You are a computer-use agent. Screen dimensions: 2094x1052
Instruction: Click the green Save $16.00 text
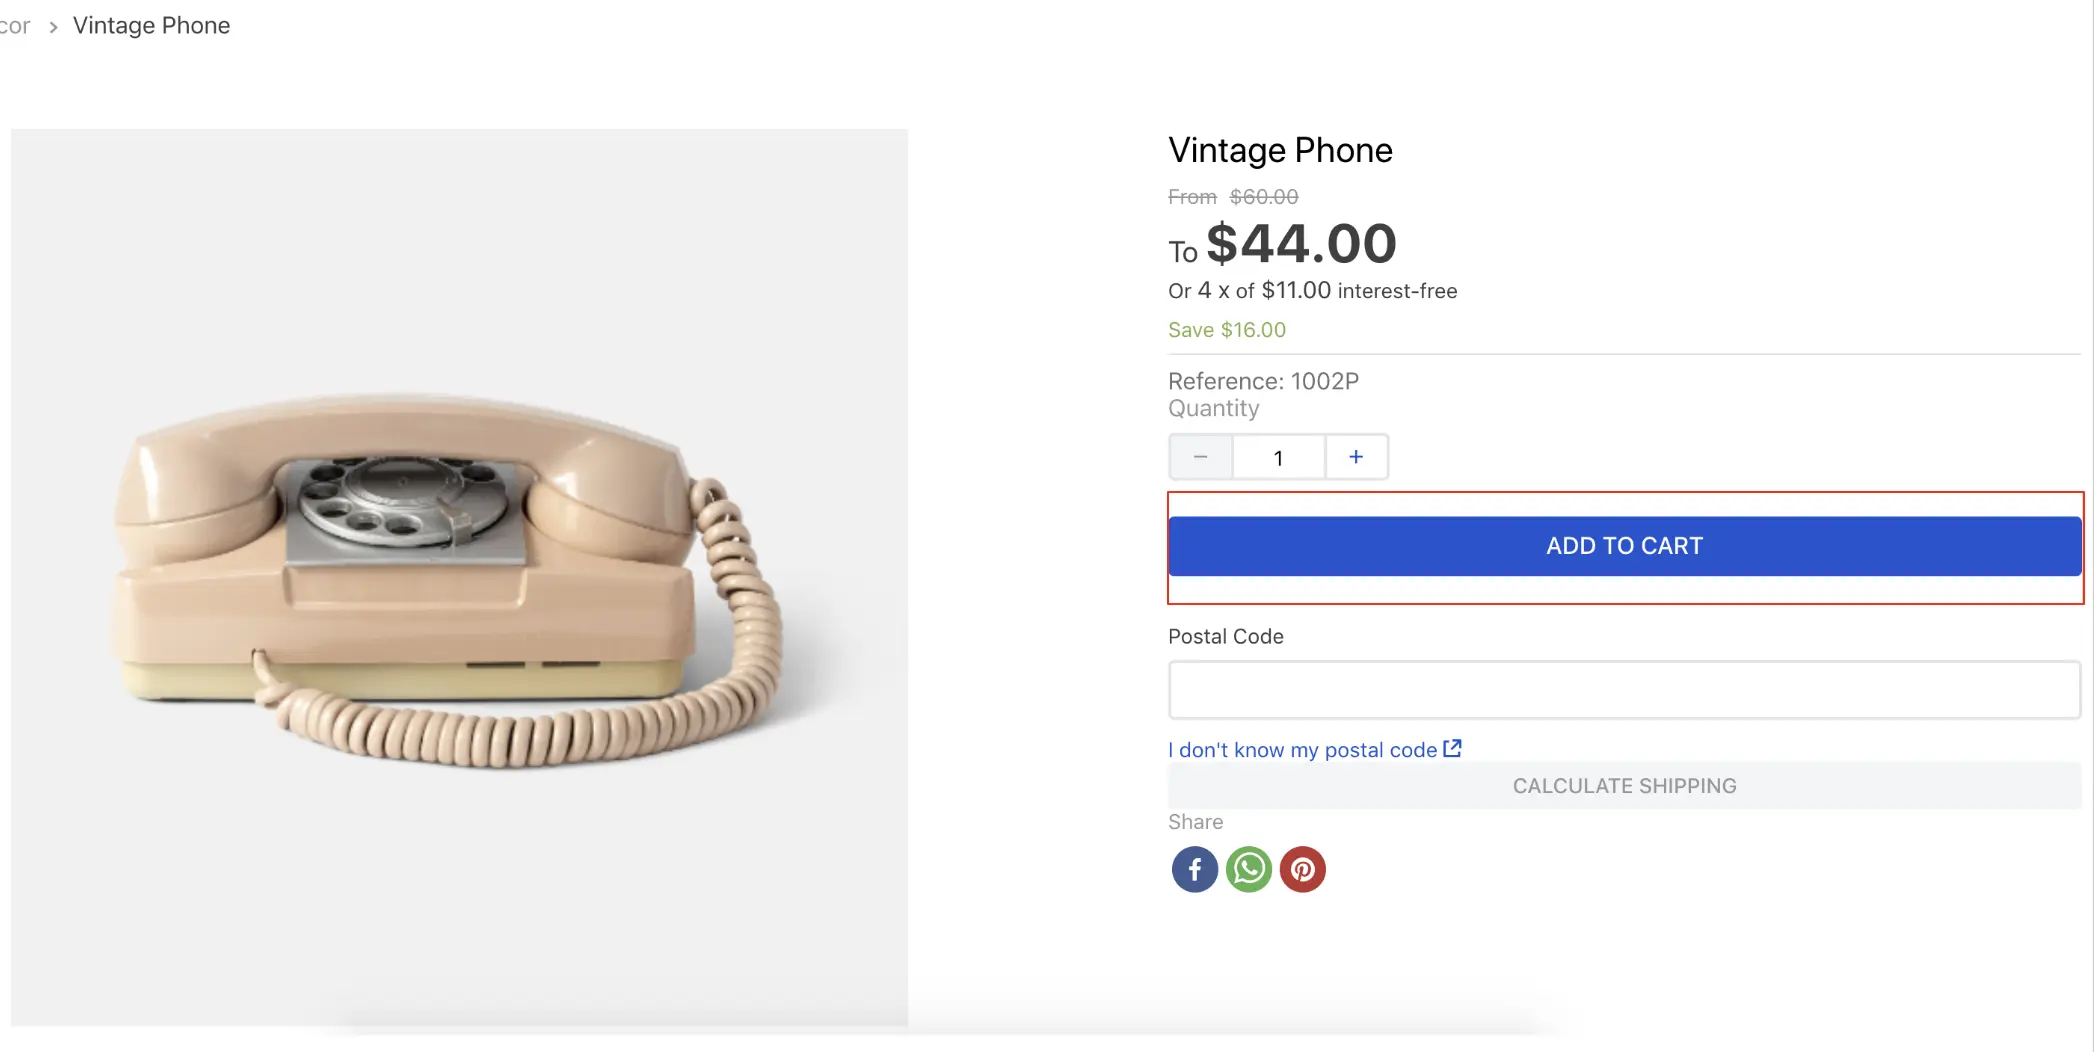(1226, 330)
